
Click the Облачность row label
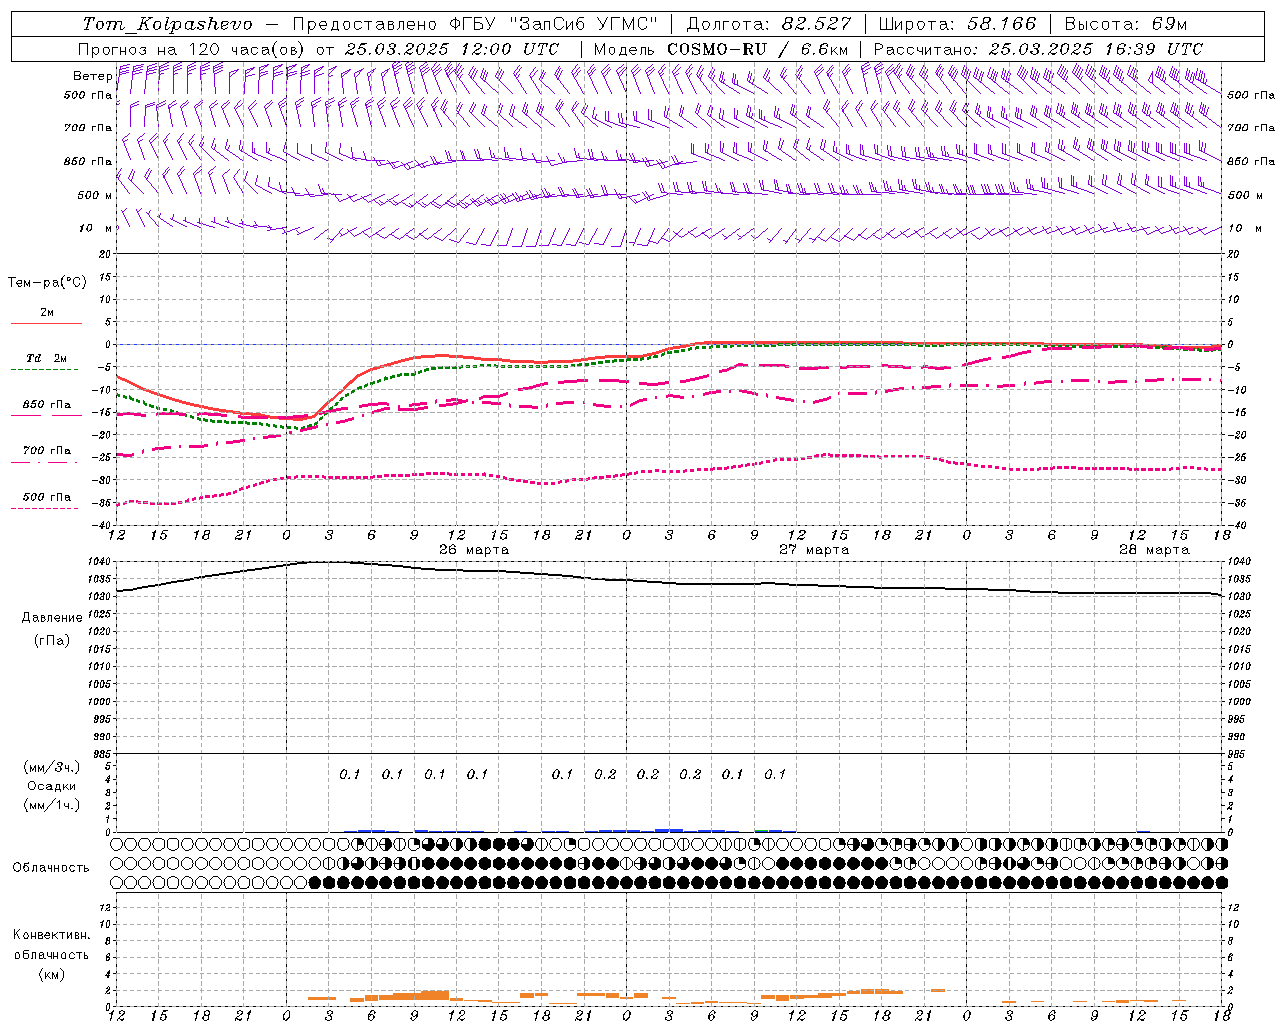(x=51, y=868)
